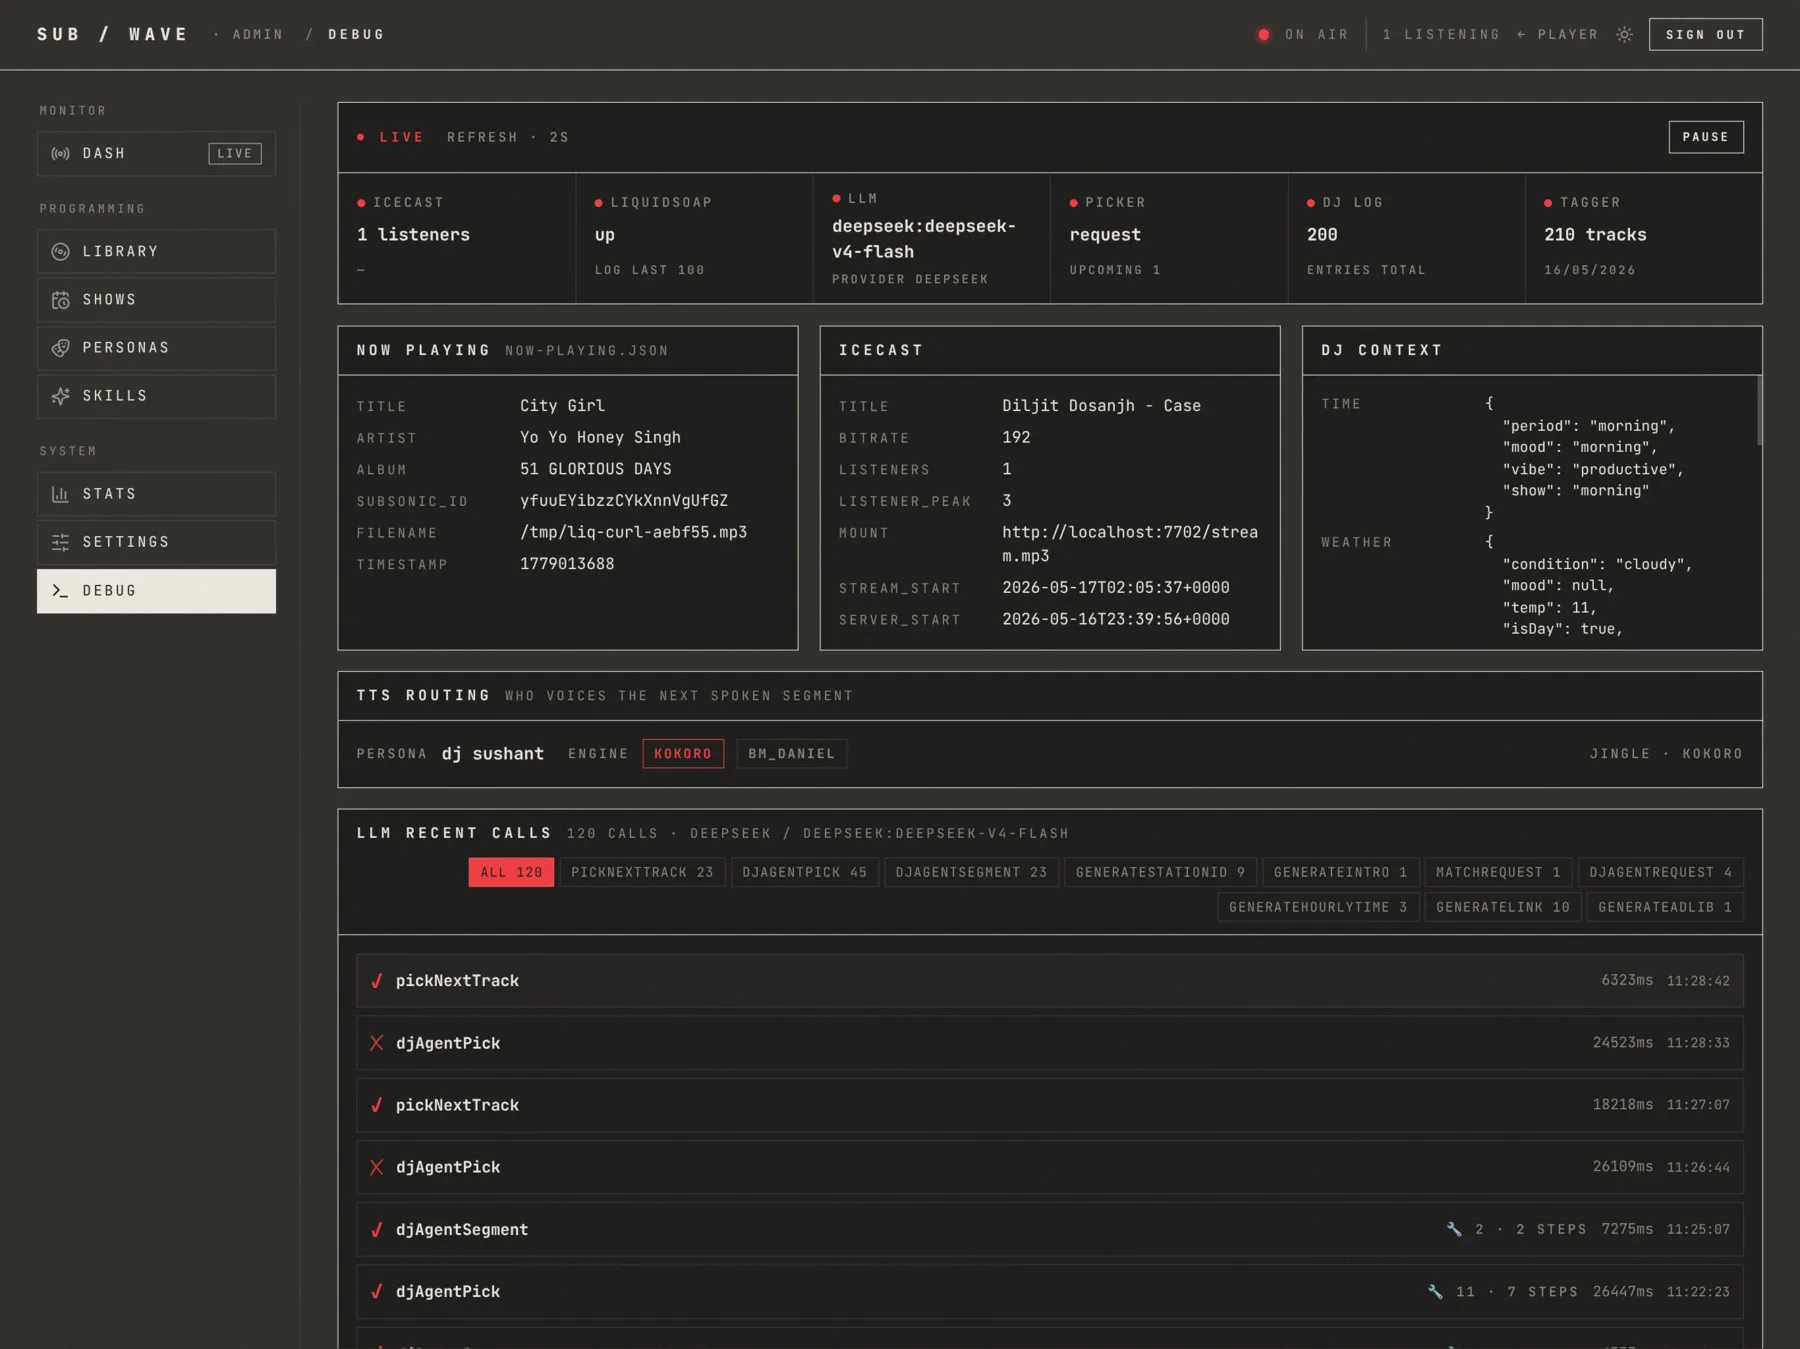Click the DJ Log 200 entries card
The width and height of the screenshot is (1800, 1349).
click(1407, 238)
